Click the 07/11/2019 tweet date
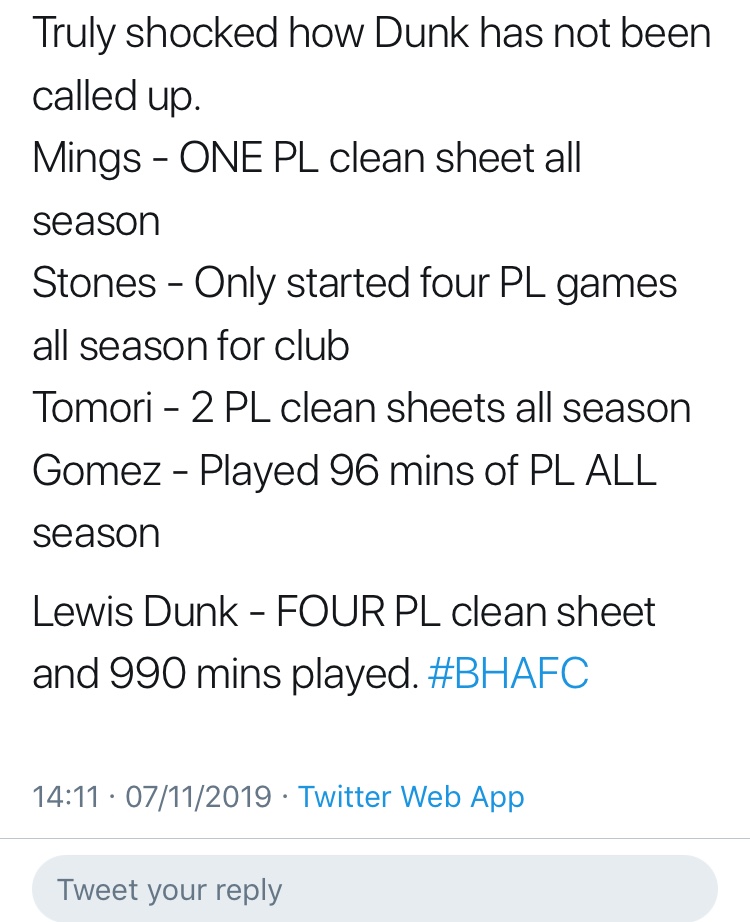750x922 pixels. pos(199,797)
